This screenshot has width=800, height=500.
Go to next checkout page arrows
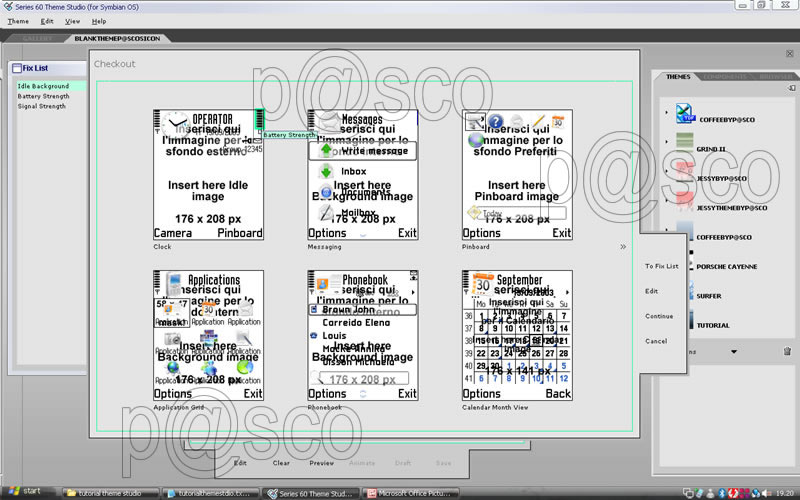(623, 246)
